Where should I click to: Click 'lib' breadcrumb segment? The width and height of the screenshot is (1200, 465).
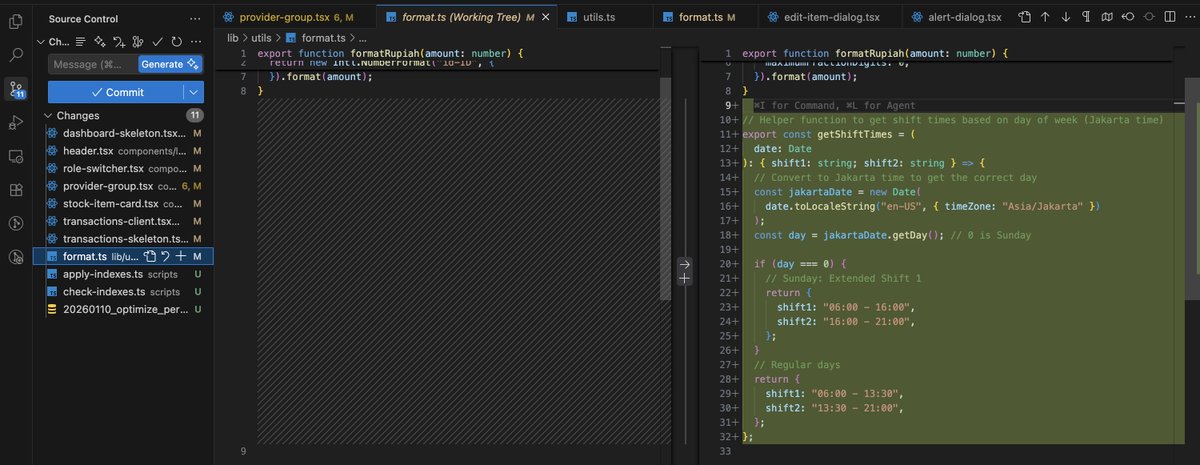click(232, 37)
